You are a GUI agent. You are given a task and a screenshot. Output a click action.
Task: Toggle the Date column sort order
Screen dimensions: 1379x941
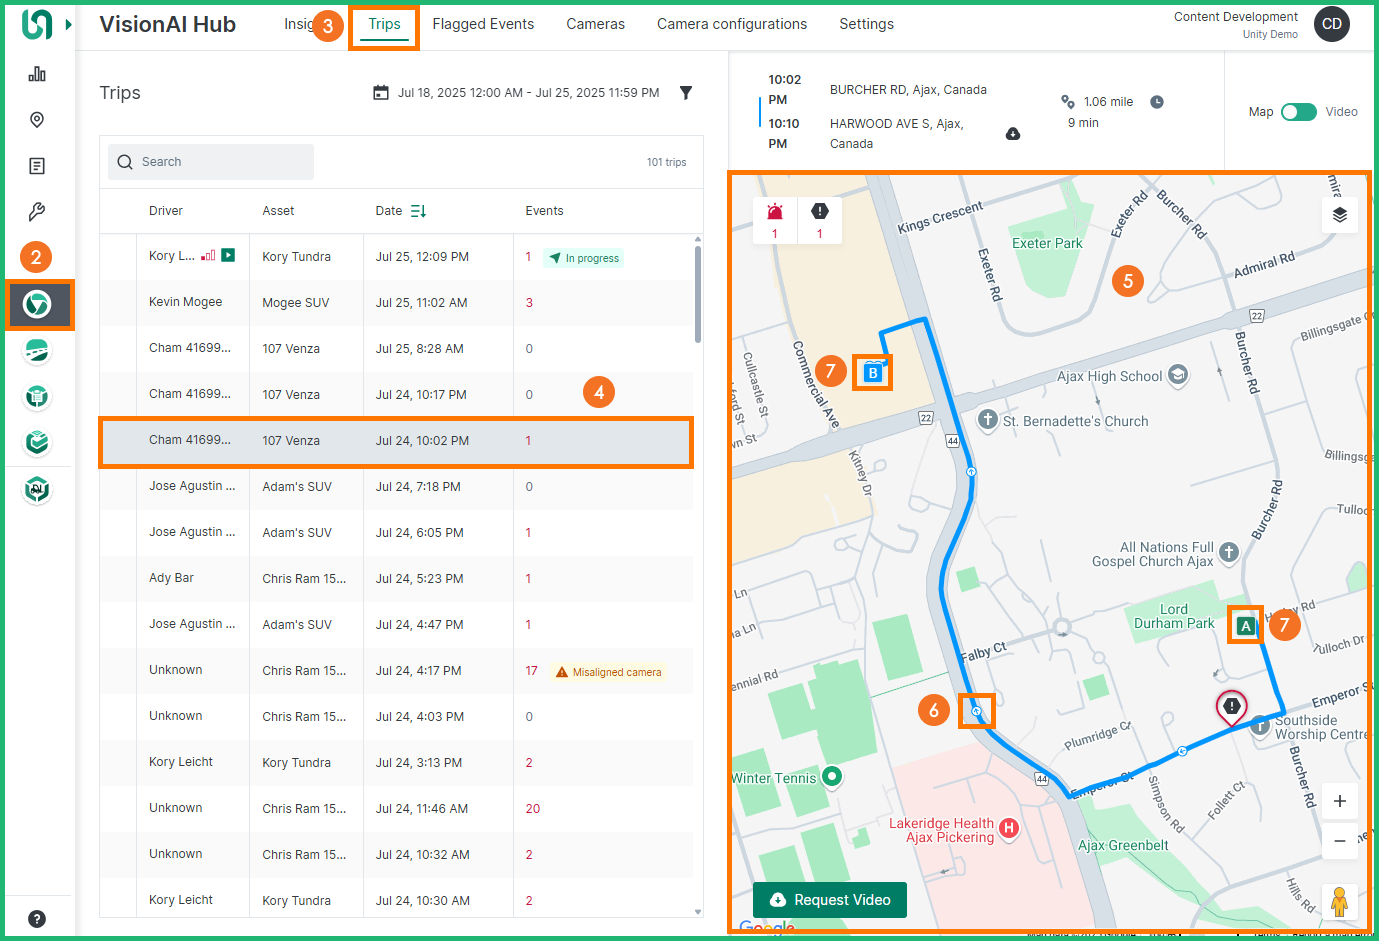(x=418, y=211)
